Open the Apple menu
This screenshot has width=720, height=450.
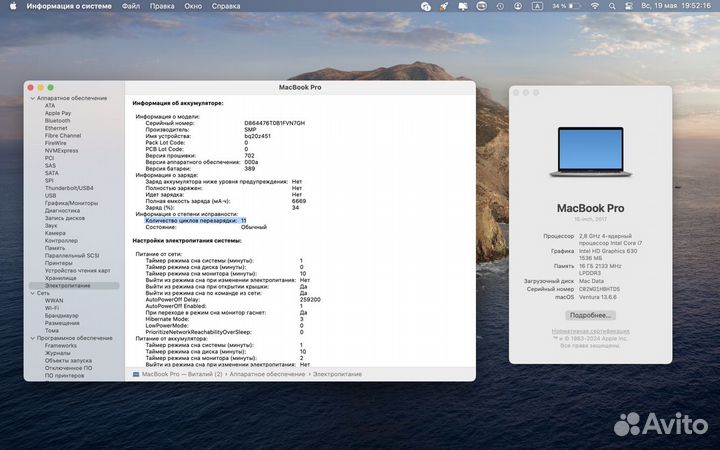(x=13, y=6)
